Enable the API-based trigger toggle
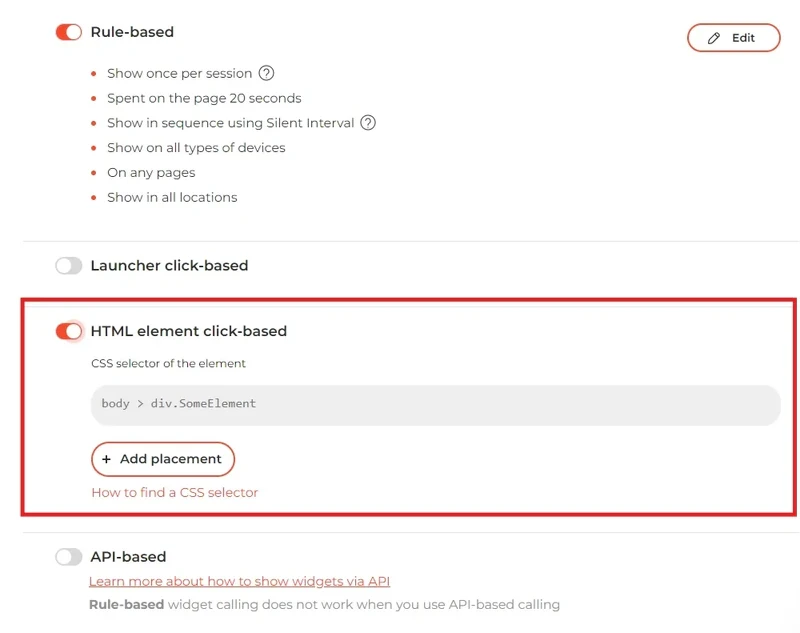Image resolution: width=800 pixels, height=633 pixels. [66, 556]
